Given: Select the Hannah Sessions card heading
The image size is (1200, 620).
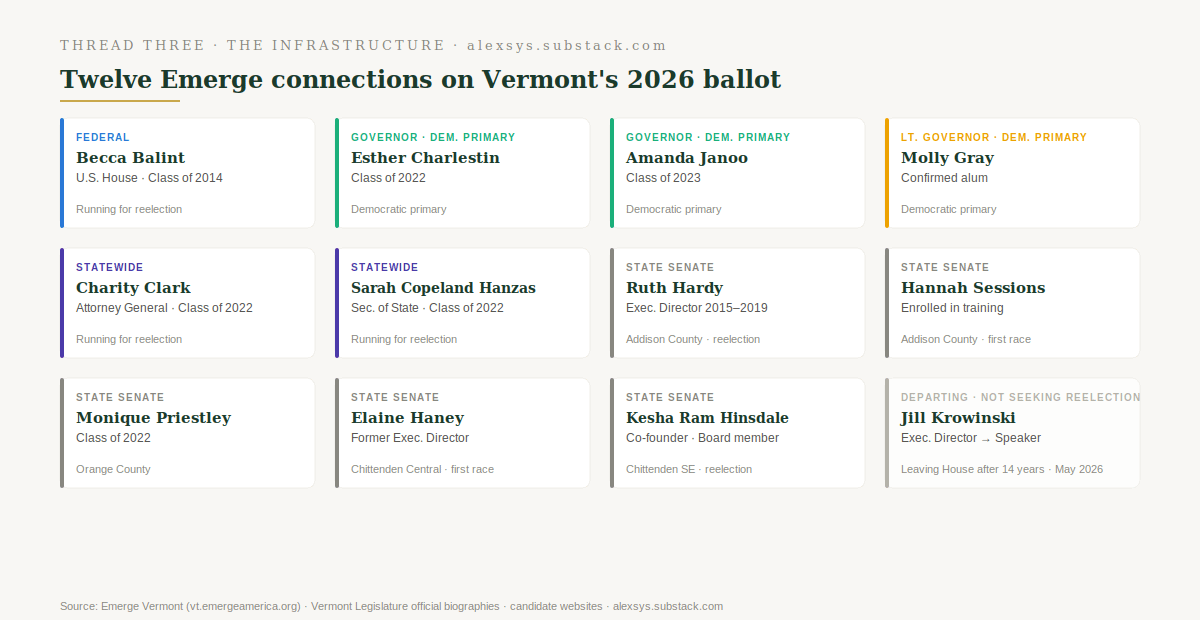Looking at the screenshot, I should coord(973,288).
